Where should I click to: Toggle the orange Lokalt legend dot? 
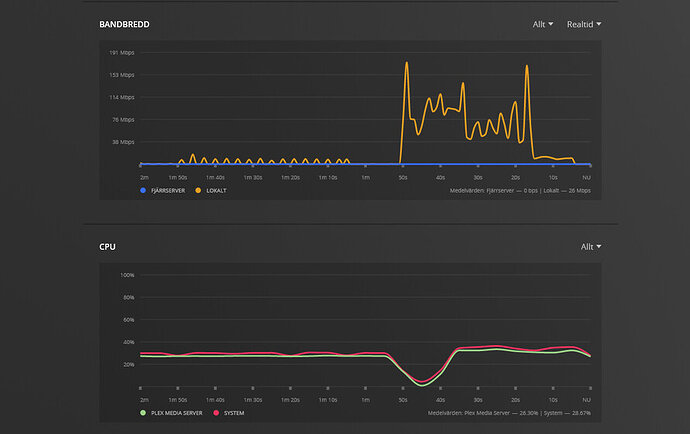198,191
